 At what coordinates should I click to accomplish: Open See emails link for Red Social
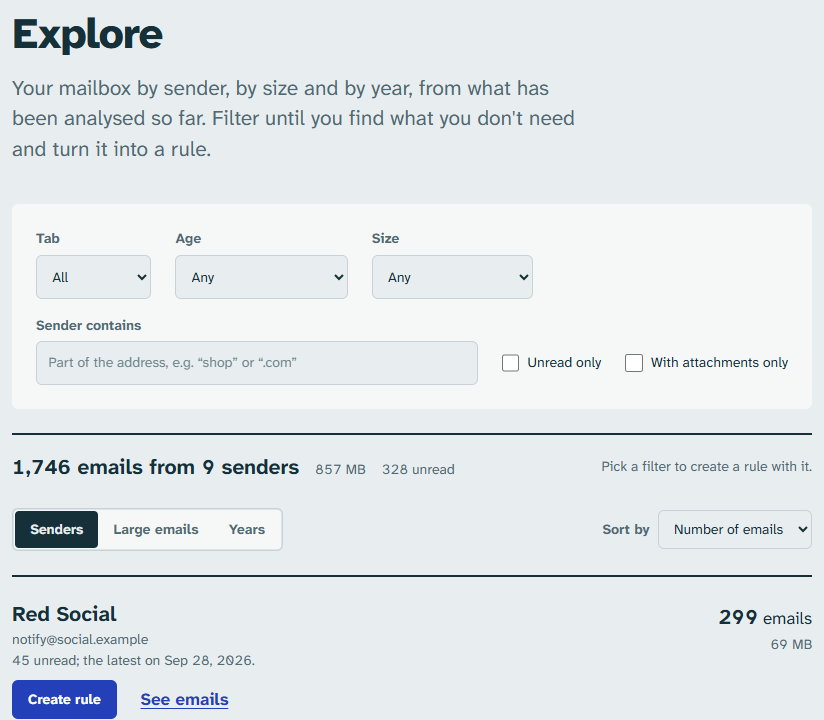pos(184,699)
